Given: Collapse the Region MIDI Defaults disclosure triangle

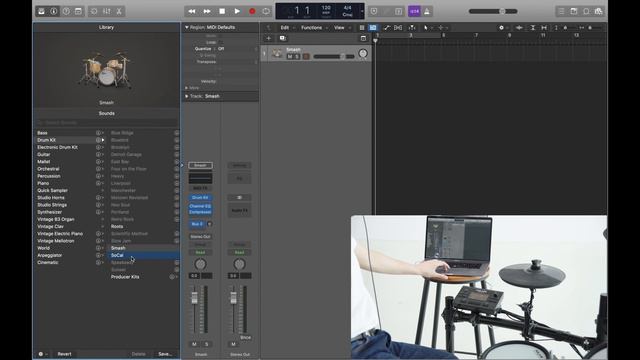Looking at the screenshot, I should 187,27.
